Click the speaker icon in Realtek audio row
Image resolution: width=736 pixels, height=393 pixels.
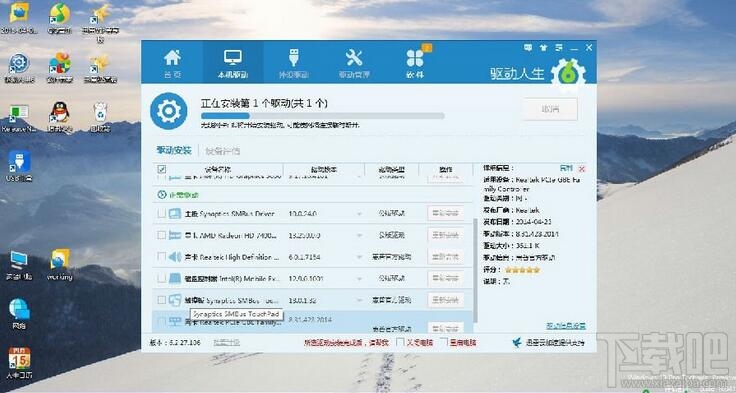tap(175, 256)
